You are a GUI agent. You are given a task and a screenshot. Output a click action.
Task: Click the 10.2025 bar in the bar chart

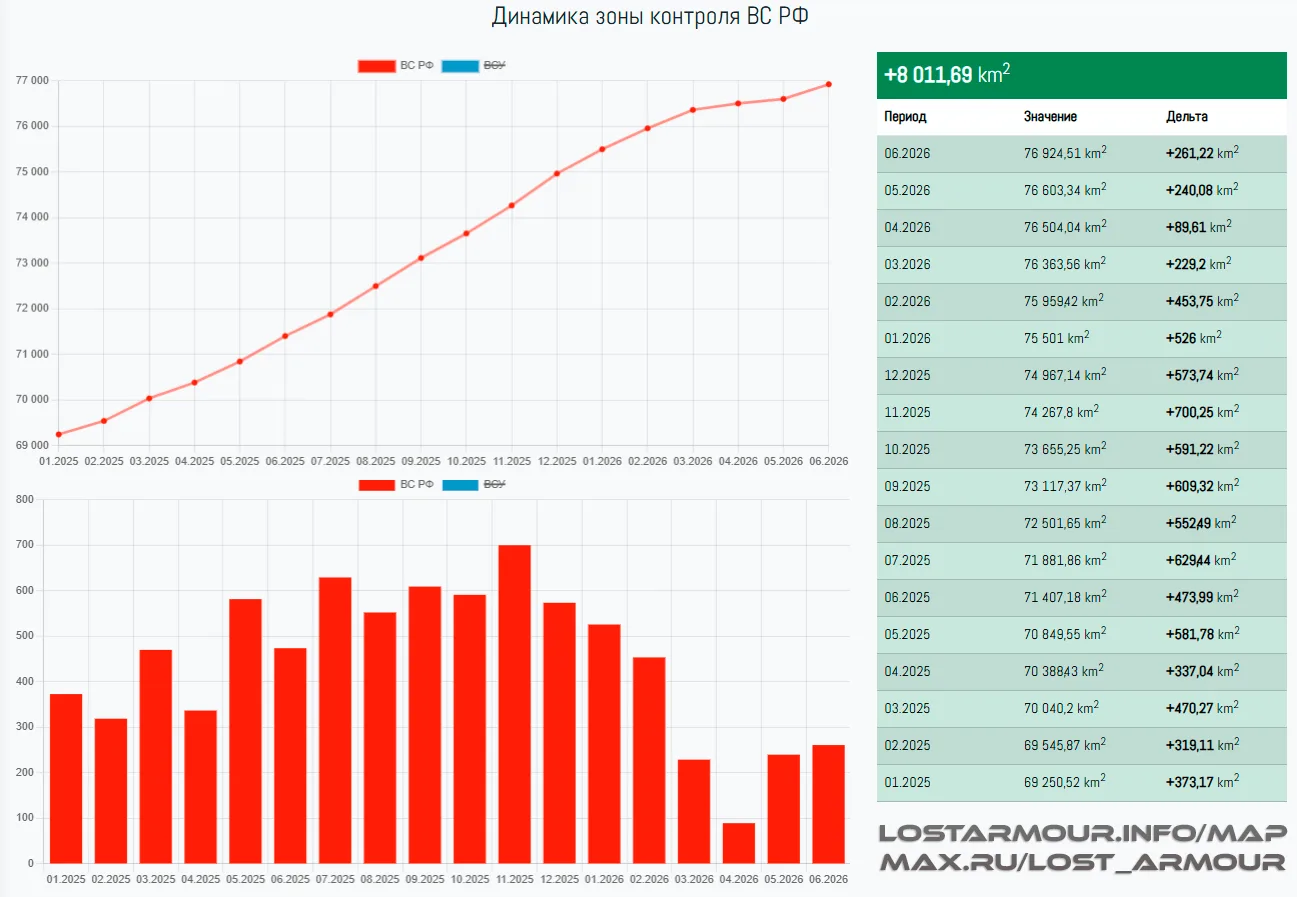(x=471, y=729)
